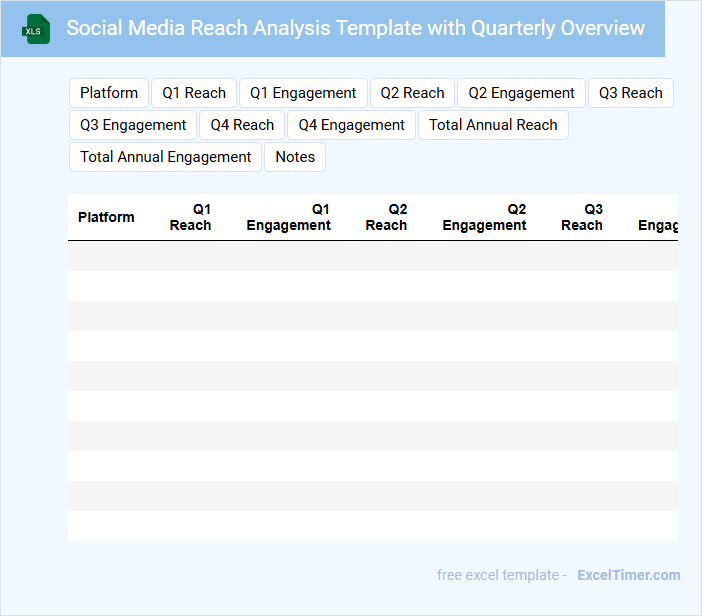
Task: Click the Notes tag
Action: pyautogui.click(x=295, y=157)
